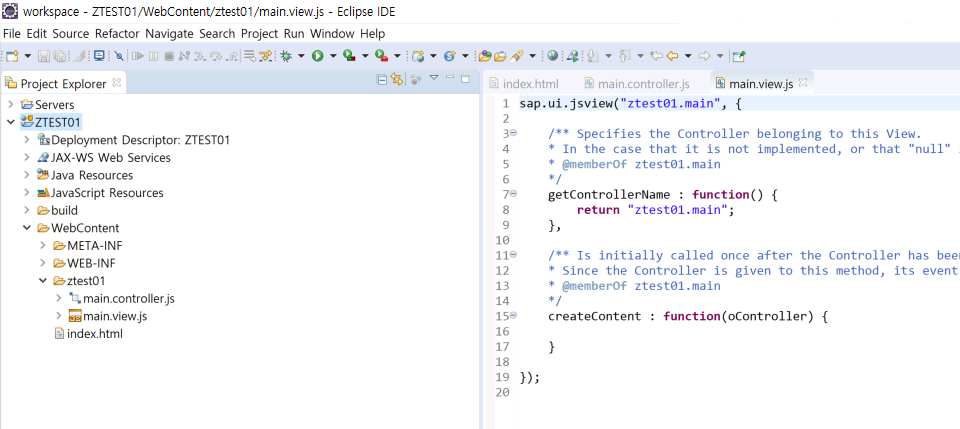Click the Disconnect debug icon
This screenshot has height=429, width=960.
[x=184, y=56]
